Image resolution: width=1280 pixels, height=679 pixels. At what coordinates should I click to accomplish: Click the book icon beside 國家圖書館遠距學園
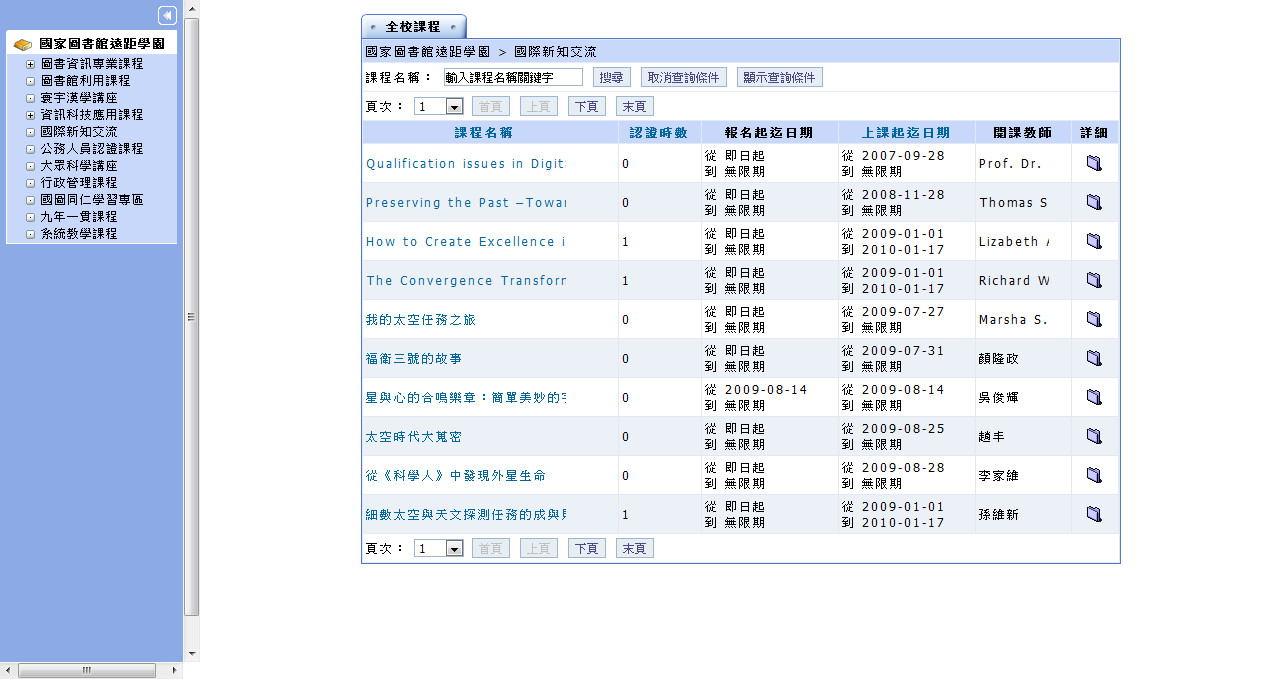(x=23, y=45)
